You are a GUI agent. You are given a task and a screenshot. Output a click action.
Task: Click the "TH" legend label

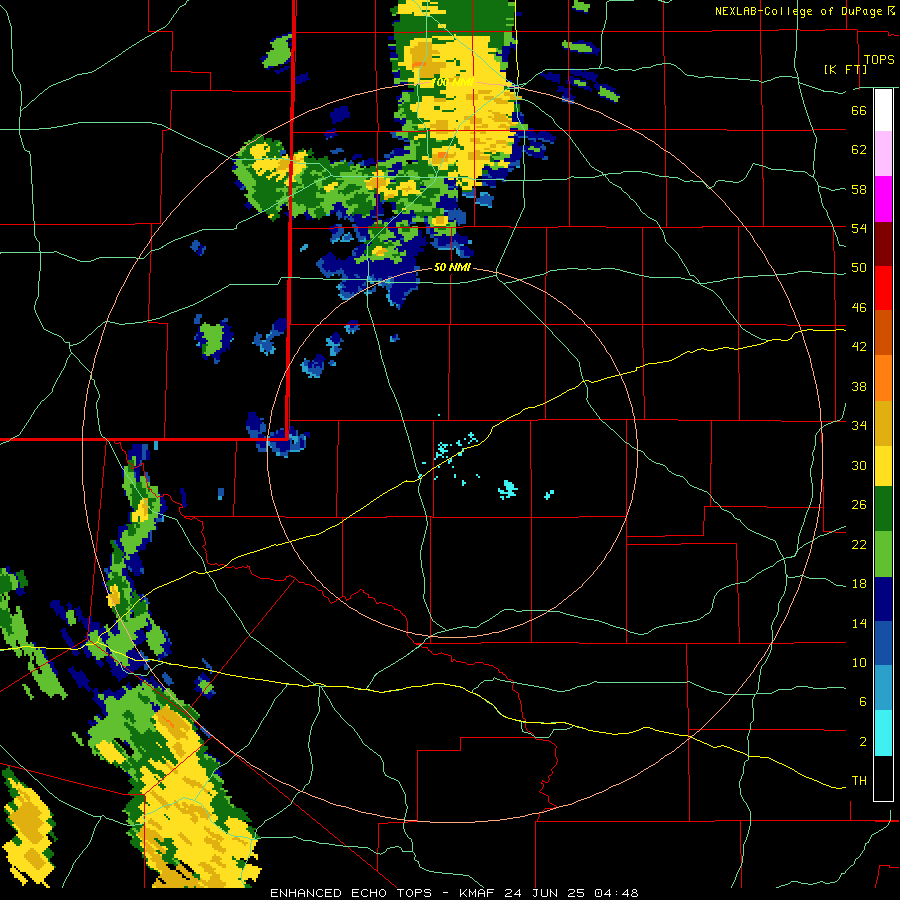(x=859, y=781)
